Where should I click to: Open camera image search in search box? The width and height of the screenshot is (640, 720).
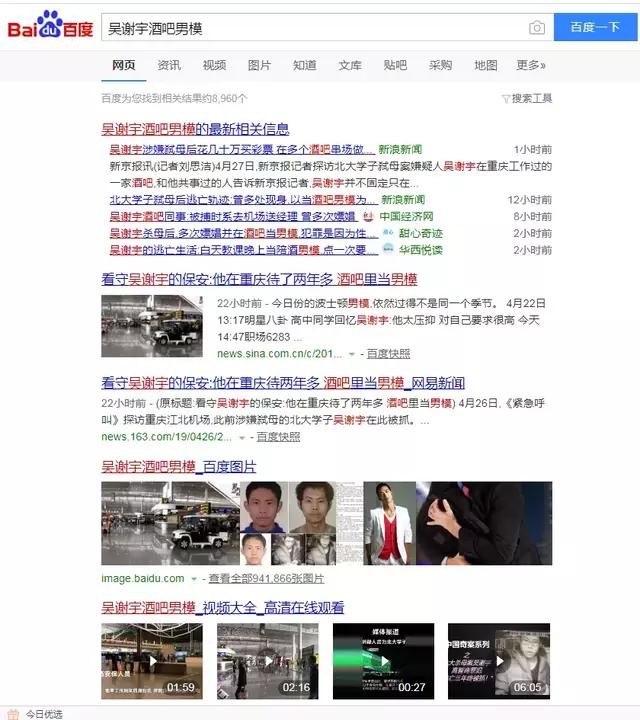coord(537,27)
